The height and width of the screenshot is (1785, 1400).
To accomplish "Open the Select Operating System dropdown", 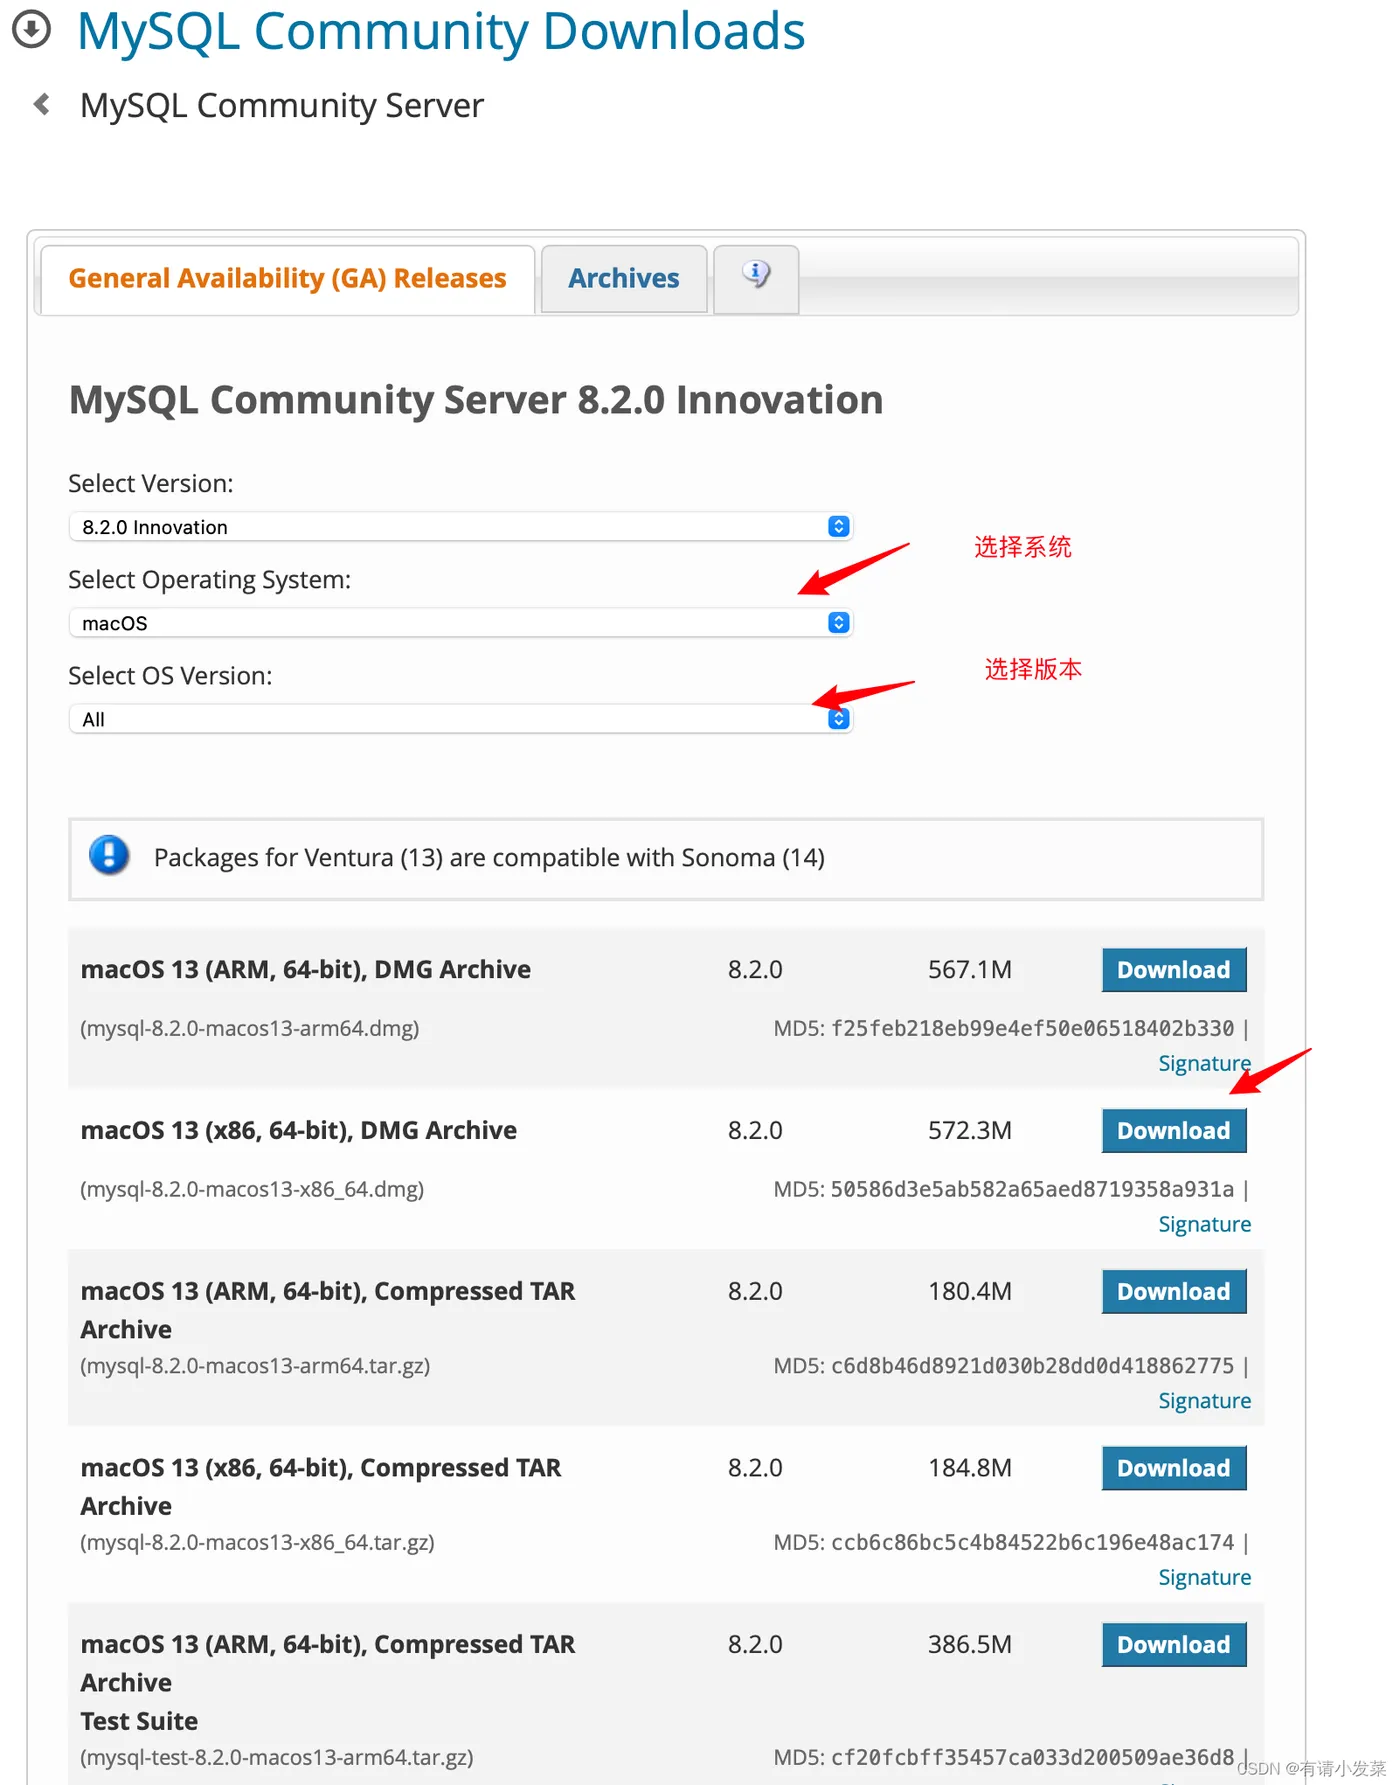I will click(x=460, y=623).
